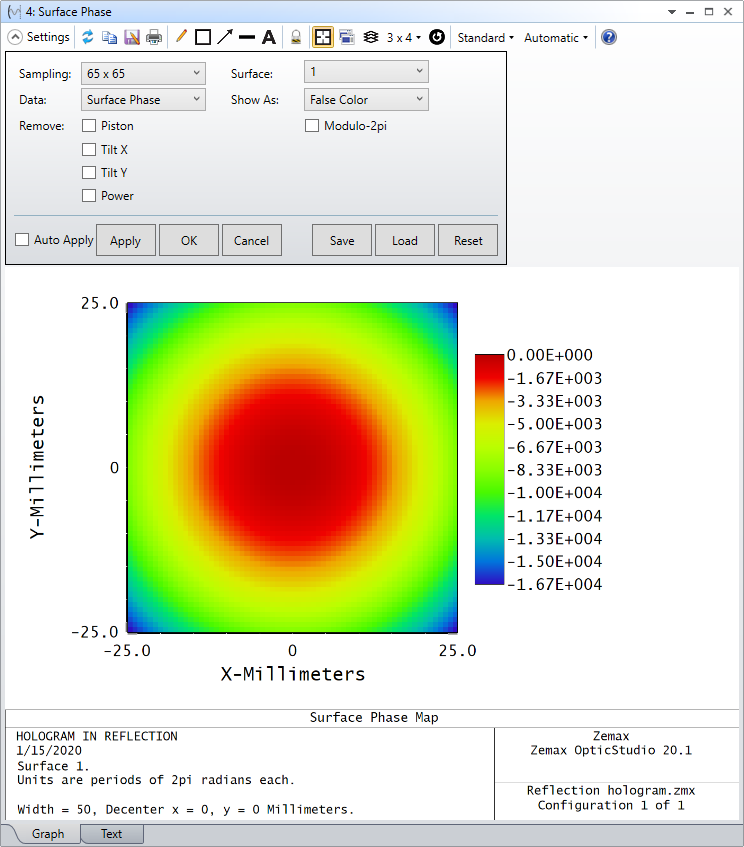Viewport: 744px width, 847px height.
Task: Switch to the Text tab
Action: click(111, 834)
